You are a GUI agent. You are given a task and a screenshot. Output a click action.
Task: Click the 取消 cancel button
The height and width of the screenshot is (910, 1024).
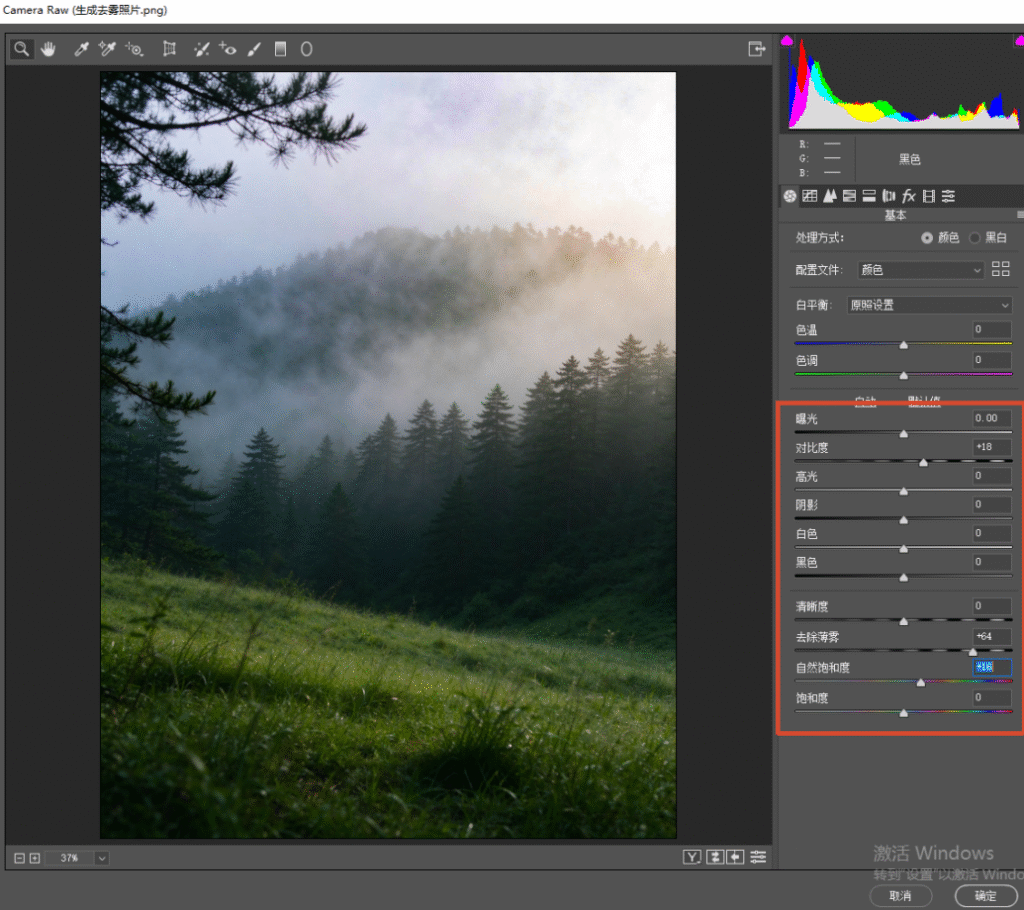tap(901, 896)
